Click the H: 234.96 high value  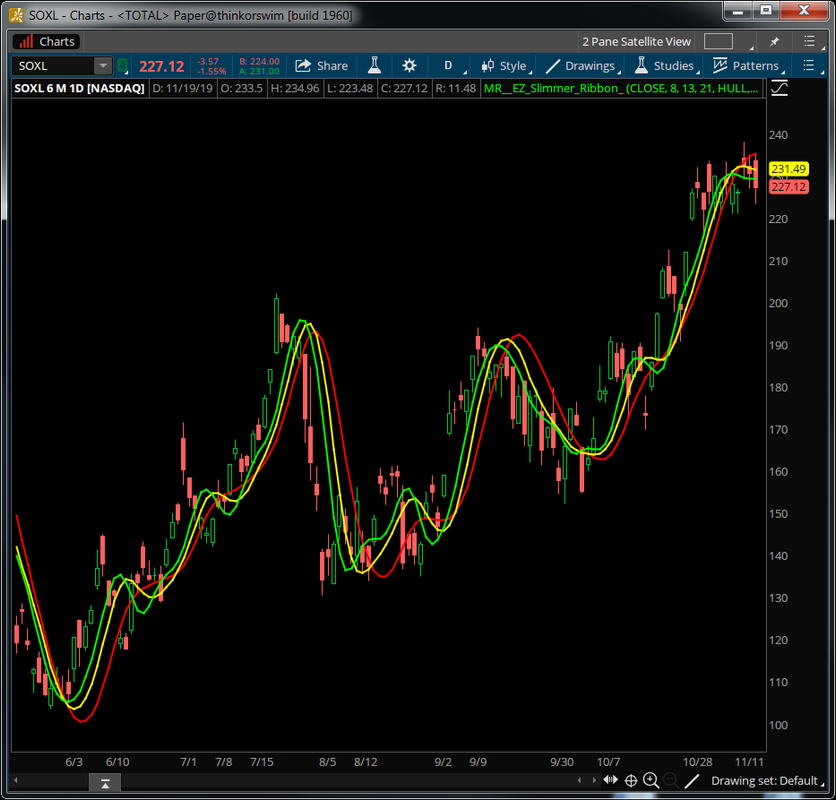pos(295,88)
